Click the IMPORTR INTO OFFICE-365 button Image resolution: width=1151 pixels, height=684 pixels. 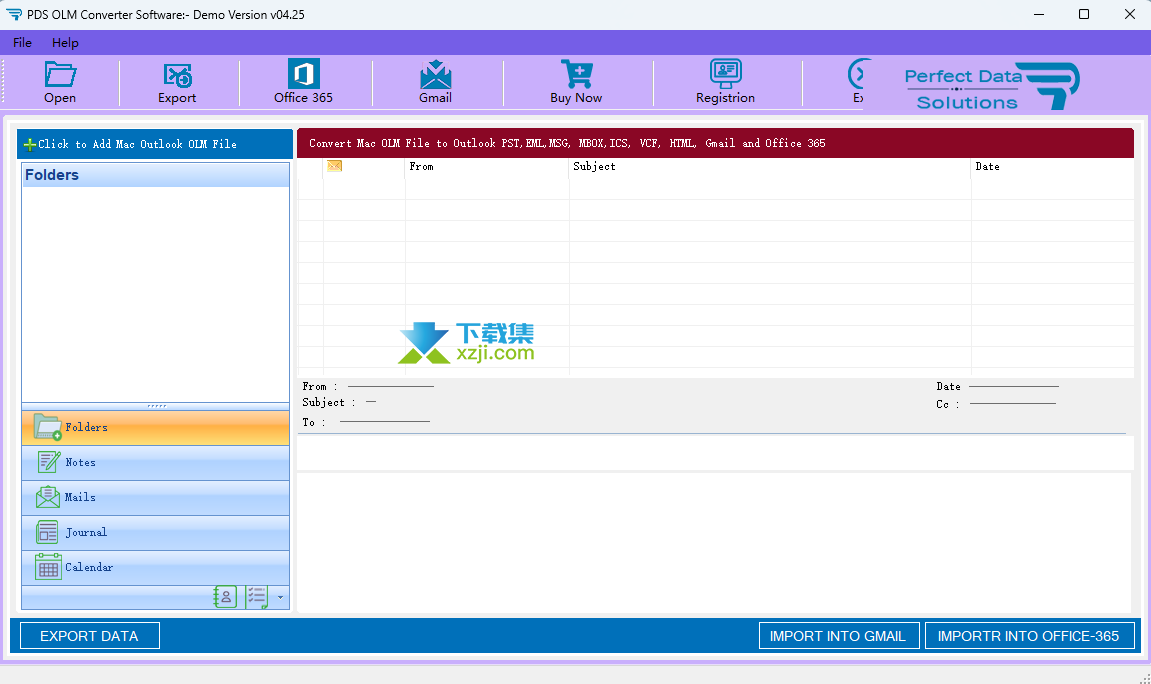pyautogui.click(x=1029, y=636)
